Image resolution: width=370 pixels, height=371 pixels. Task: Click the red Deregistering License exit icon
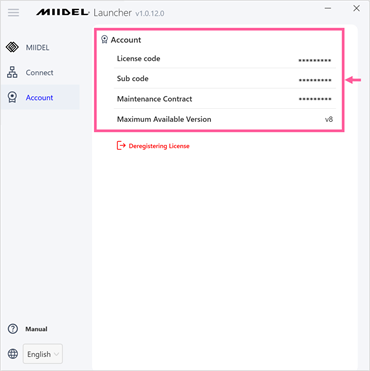121,146
